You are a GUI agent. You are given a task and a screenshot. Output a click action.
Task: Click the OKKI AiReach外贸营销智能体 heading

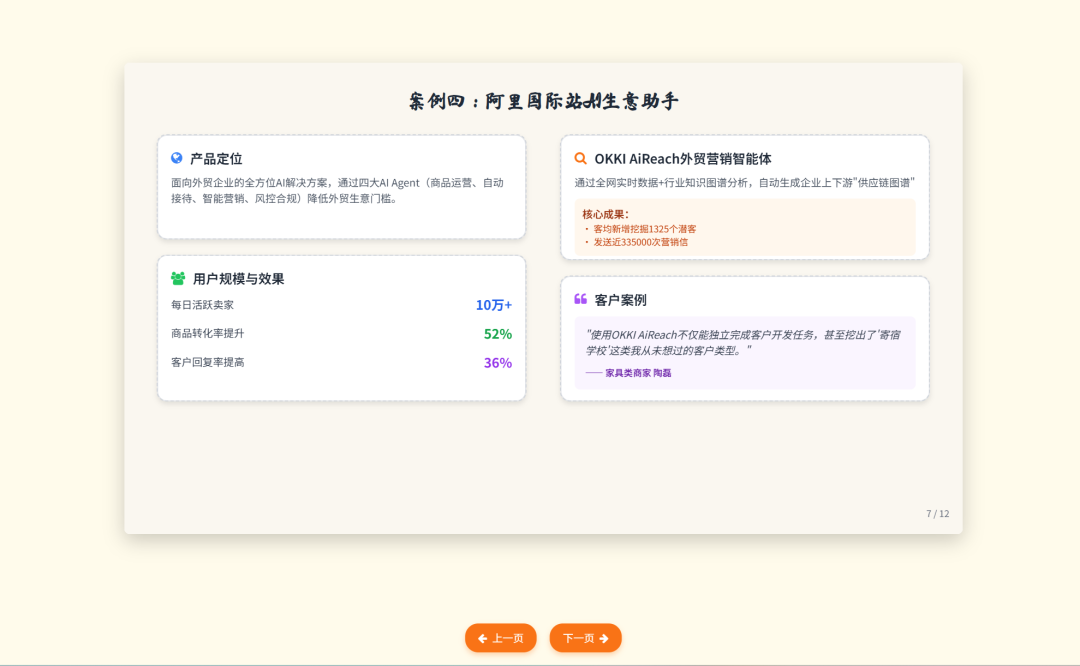point(683,159)
